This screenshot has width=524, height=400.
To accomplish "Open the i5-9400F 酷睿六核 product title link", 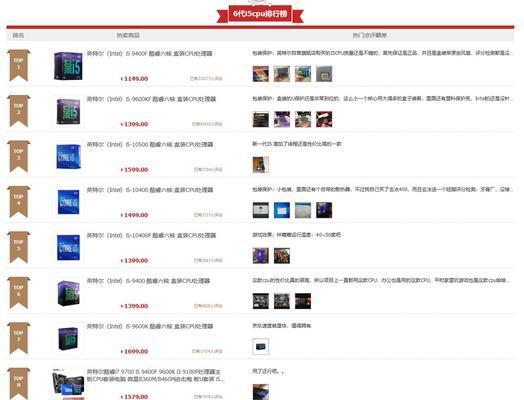I will [150, 53].
